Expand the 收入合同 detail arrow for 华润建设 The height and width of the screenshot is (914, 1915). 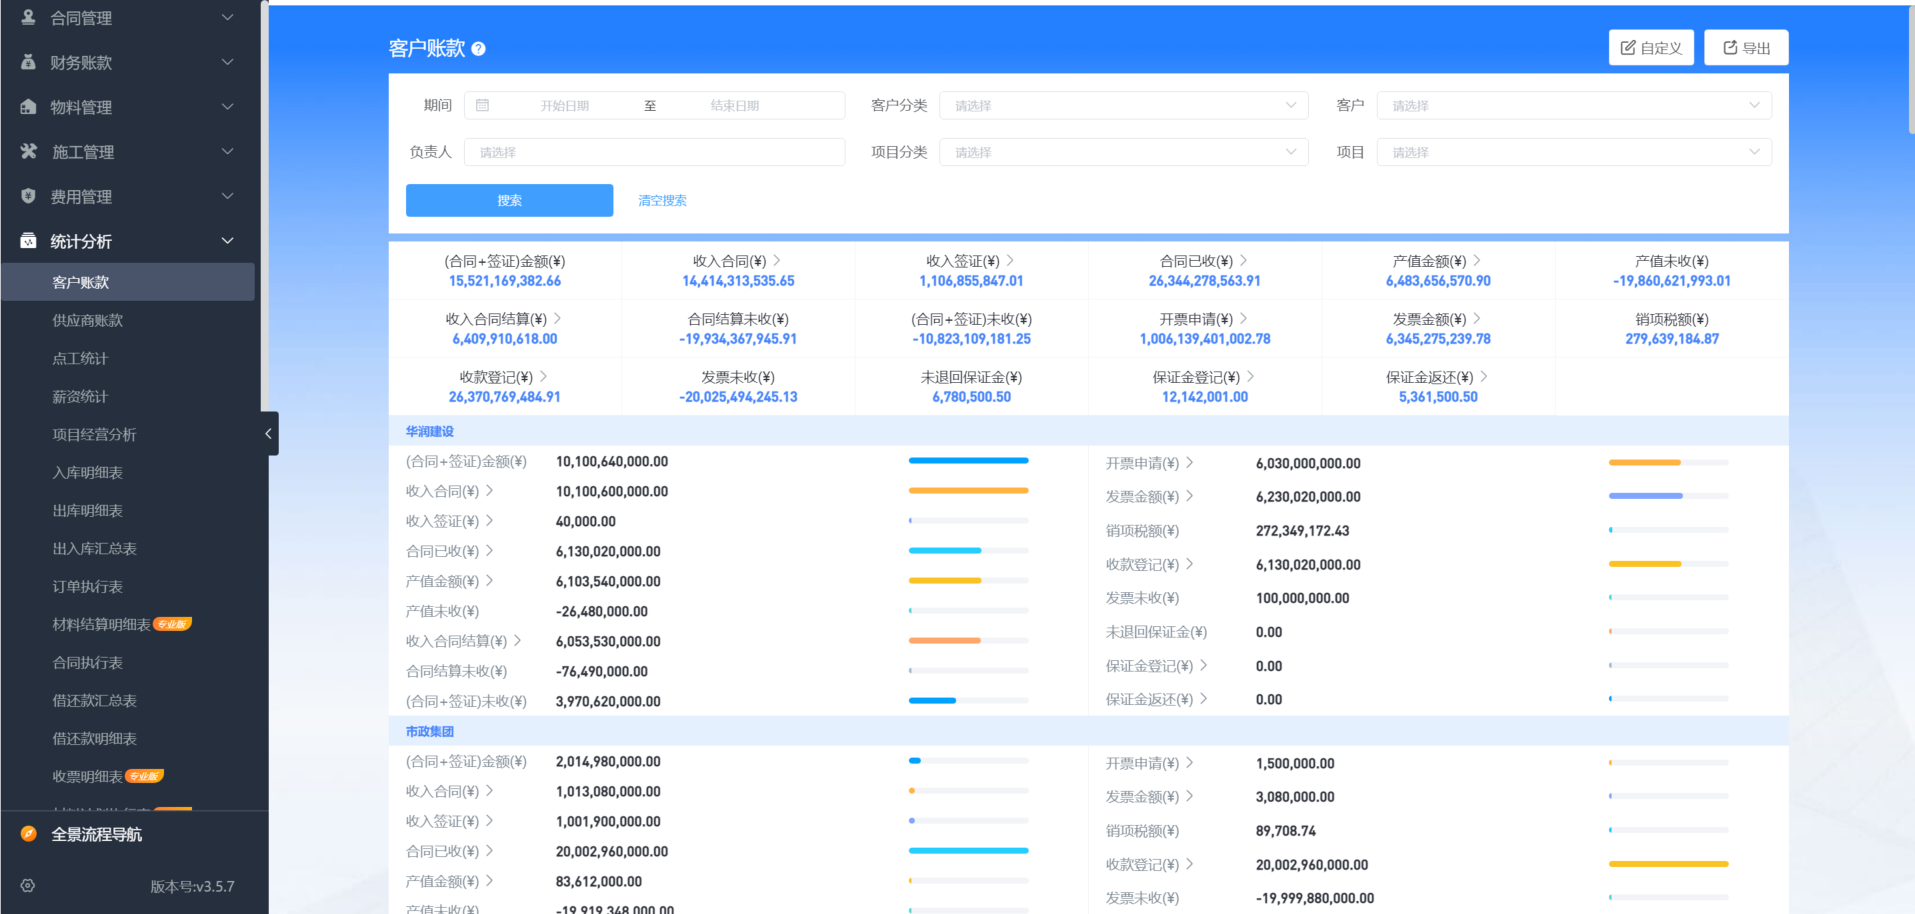point(489,490)
